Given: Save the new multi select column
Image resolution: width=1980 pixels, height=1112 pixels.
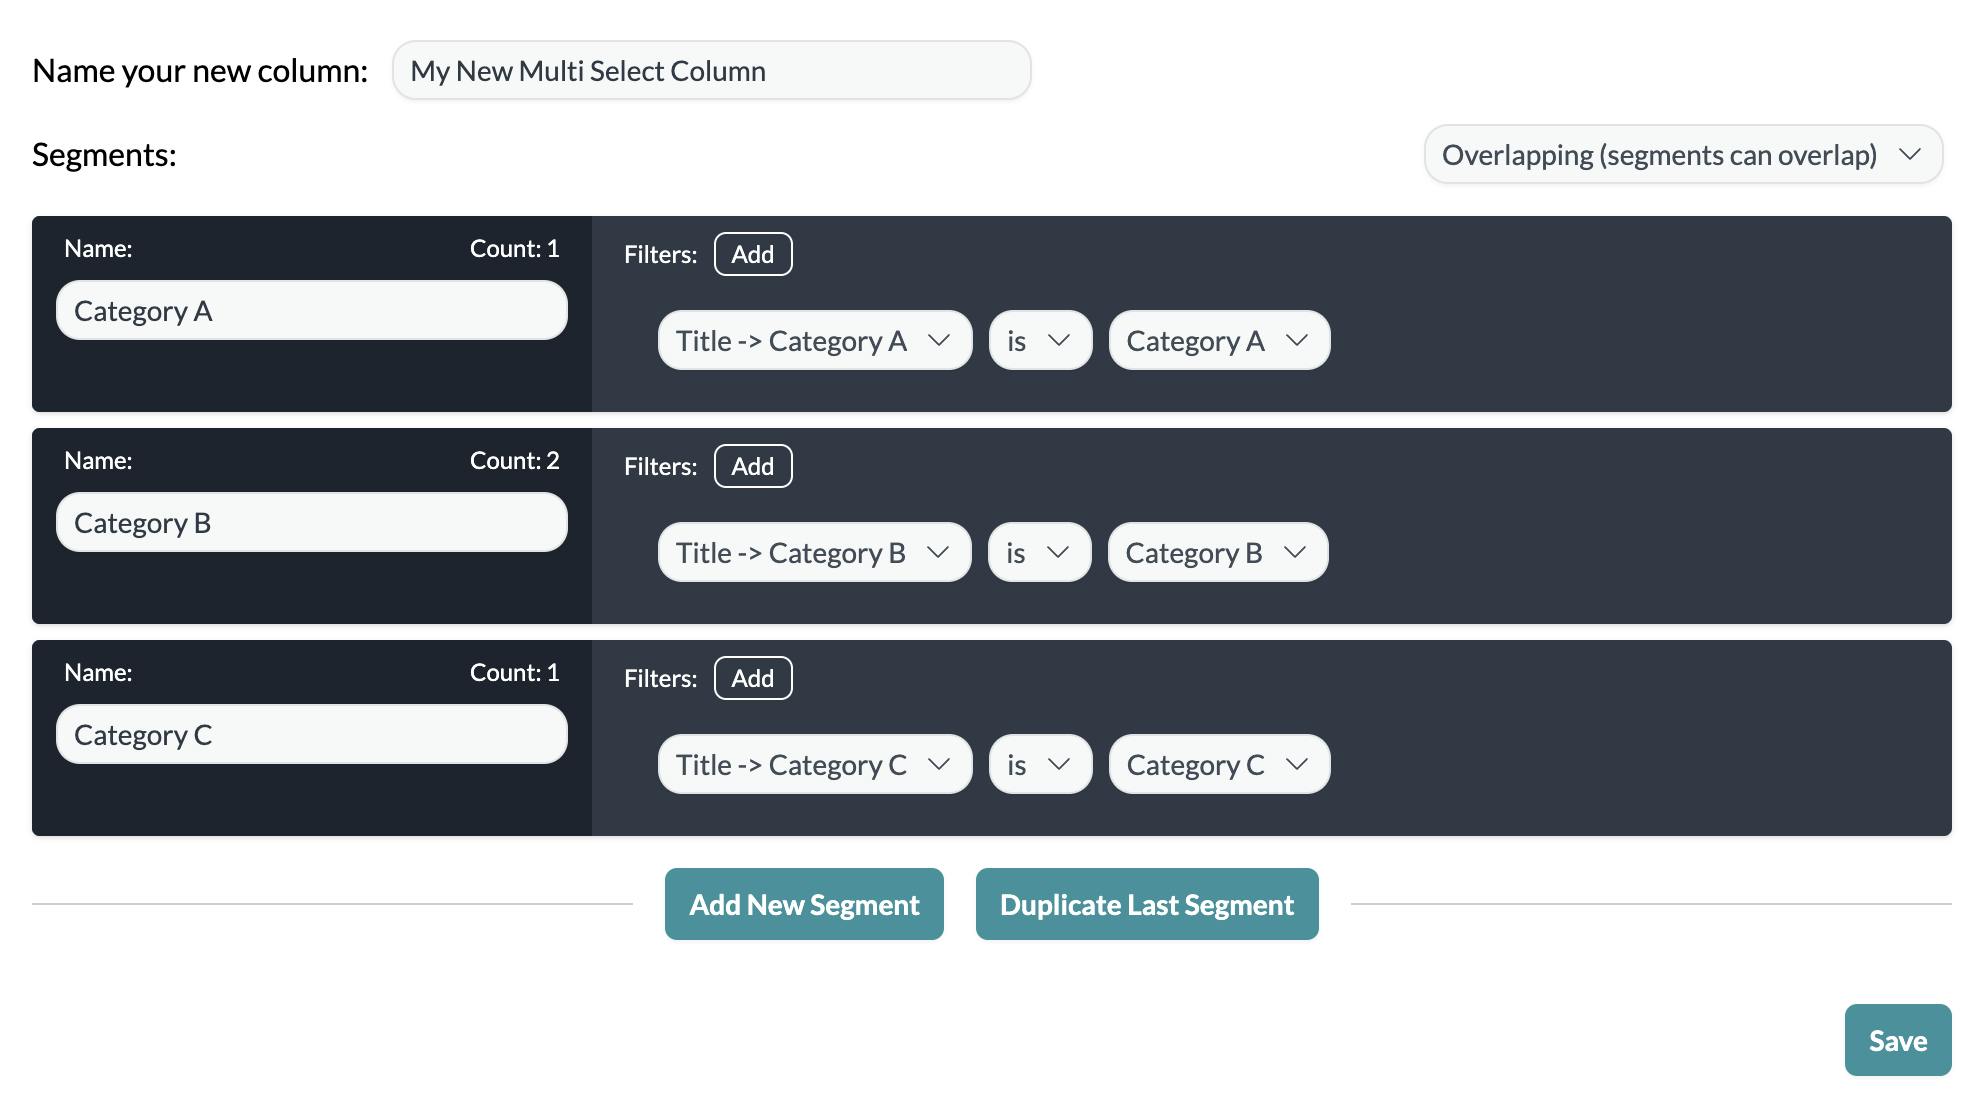Looking at the screenshot, I should pos(1896,1040).
